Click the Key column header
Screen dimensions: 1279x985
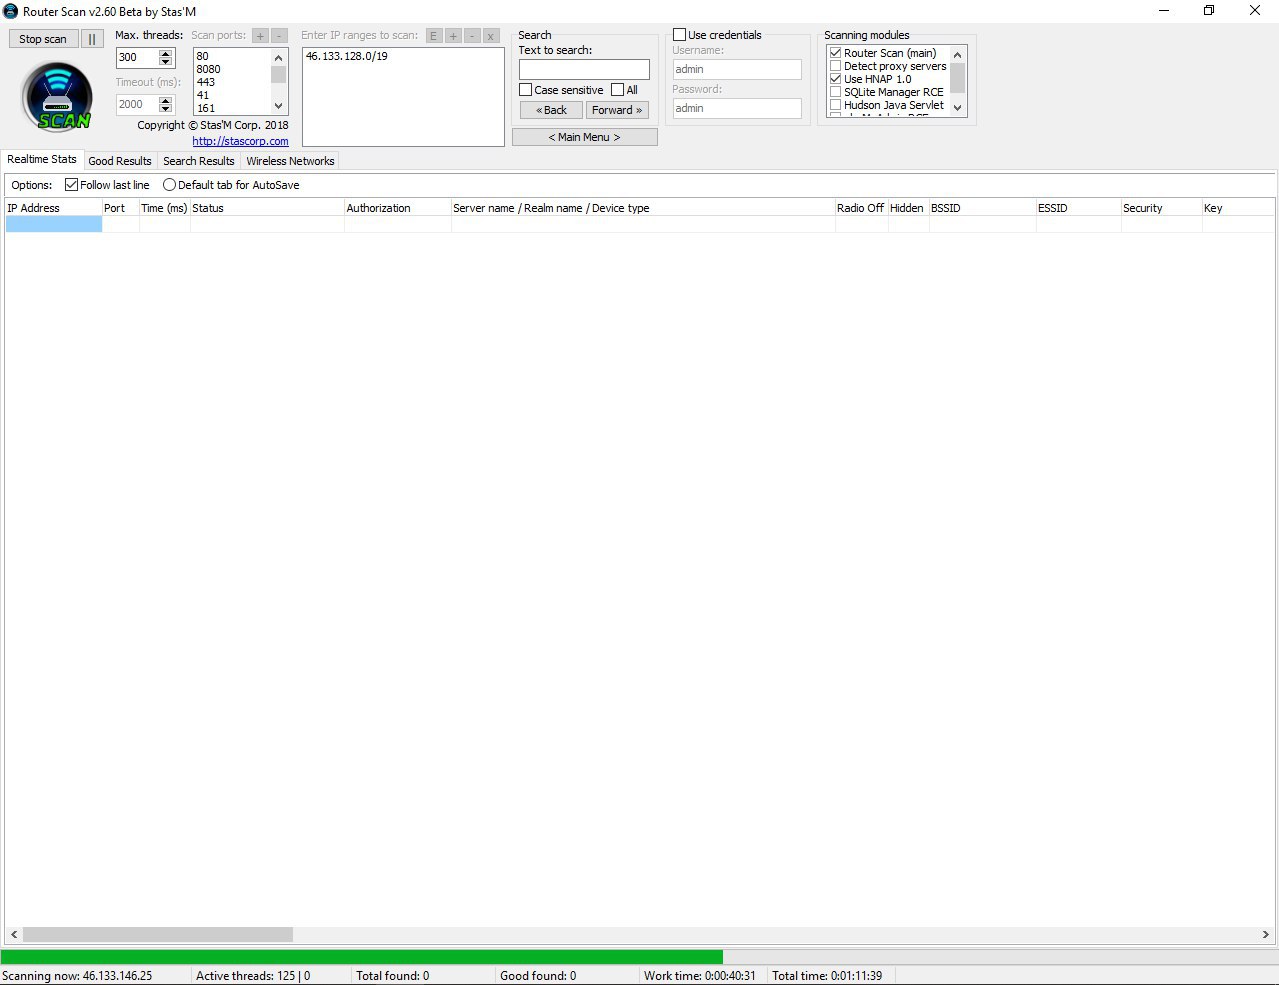click(1238, 208)
